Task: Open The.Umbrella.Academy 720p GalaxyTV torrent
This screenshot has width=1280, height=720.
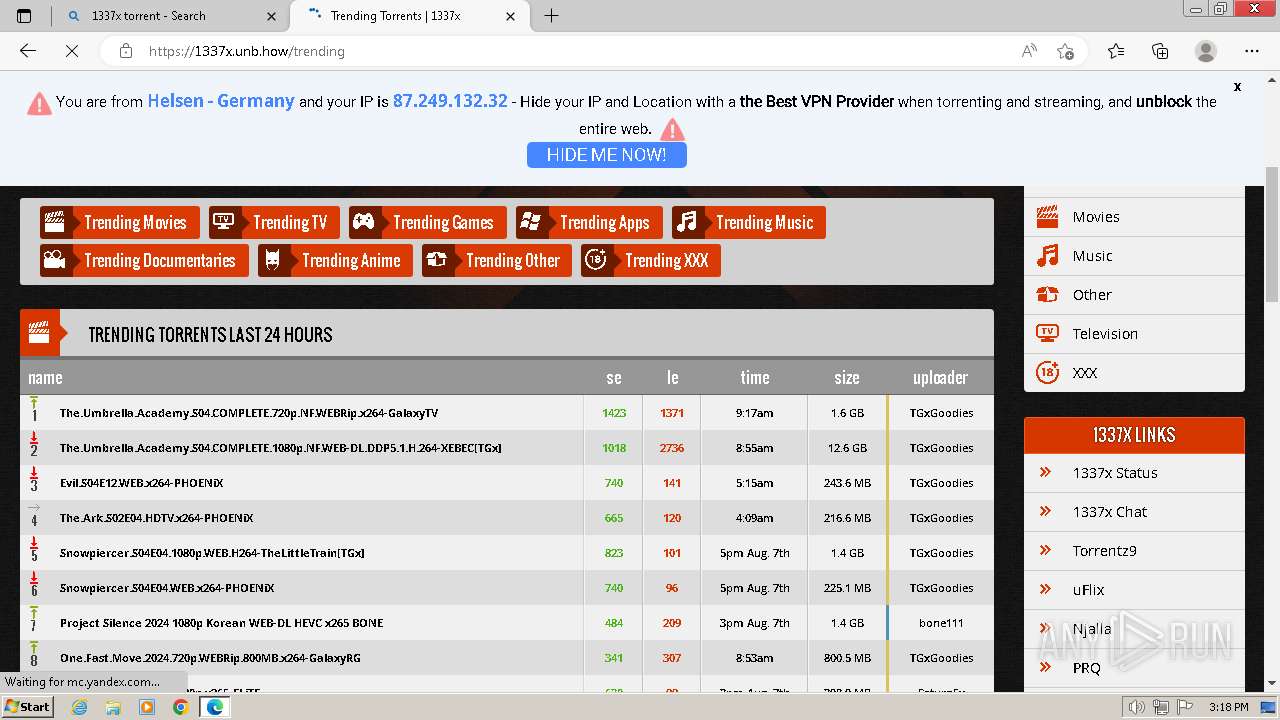Action: (248, 413)
